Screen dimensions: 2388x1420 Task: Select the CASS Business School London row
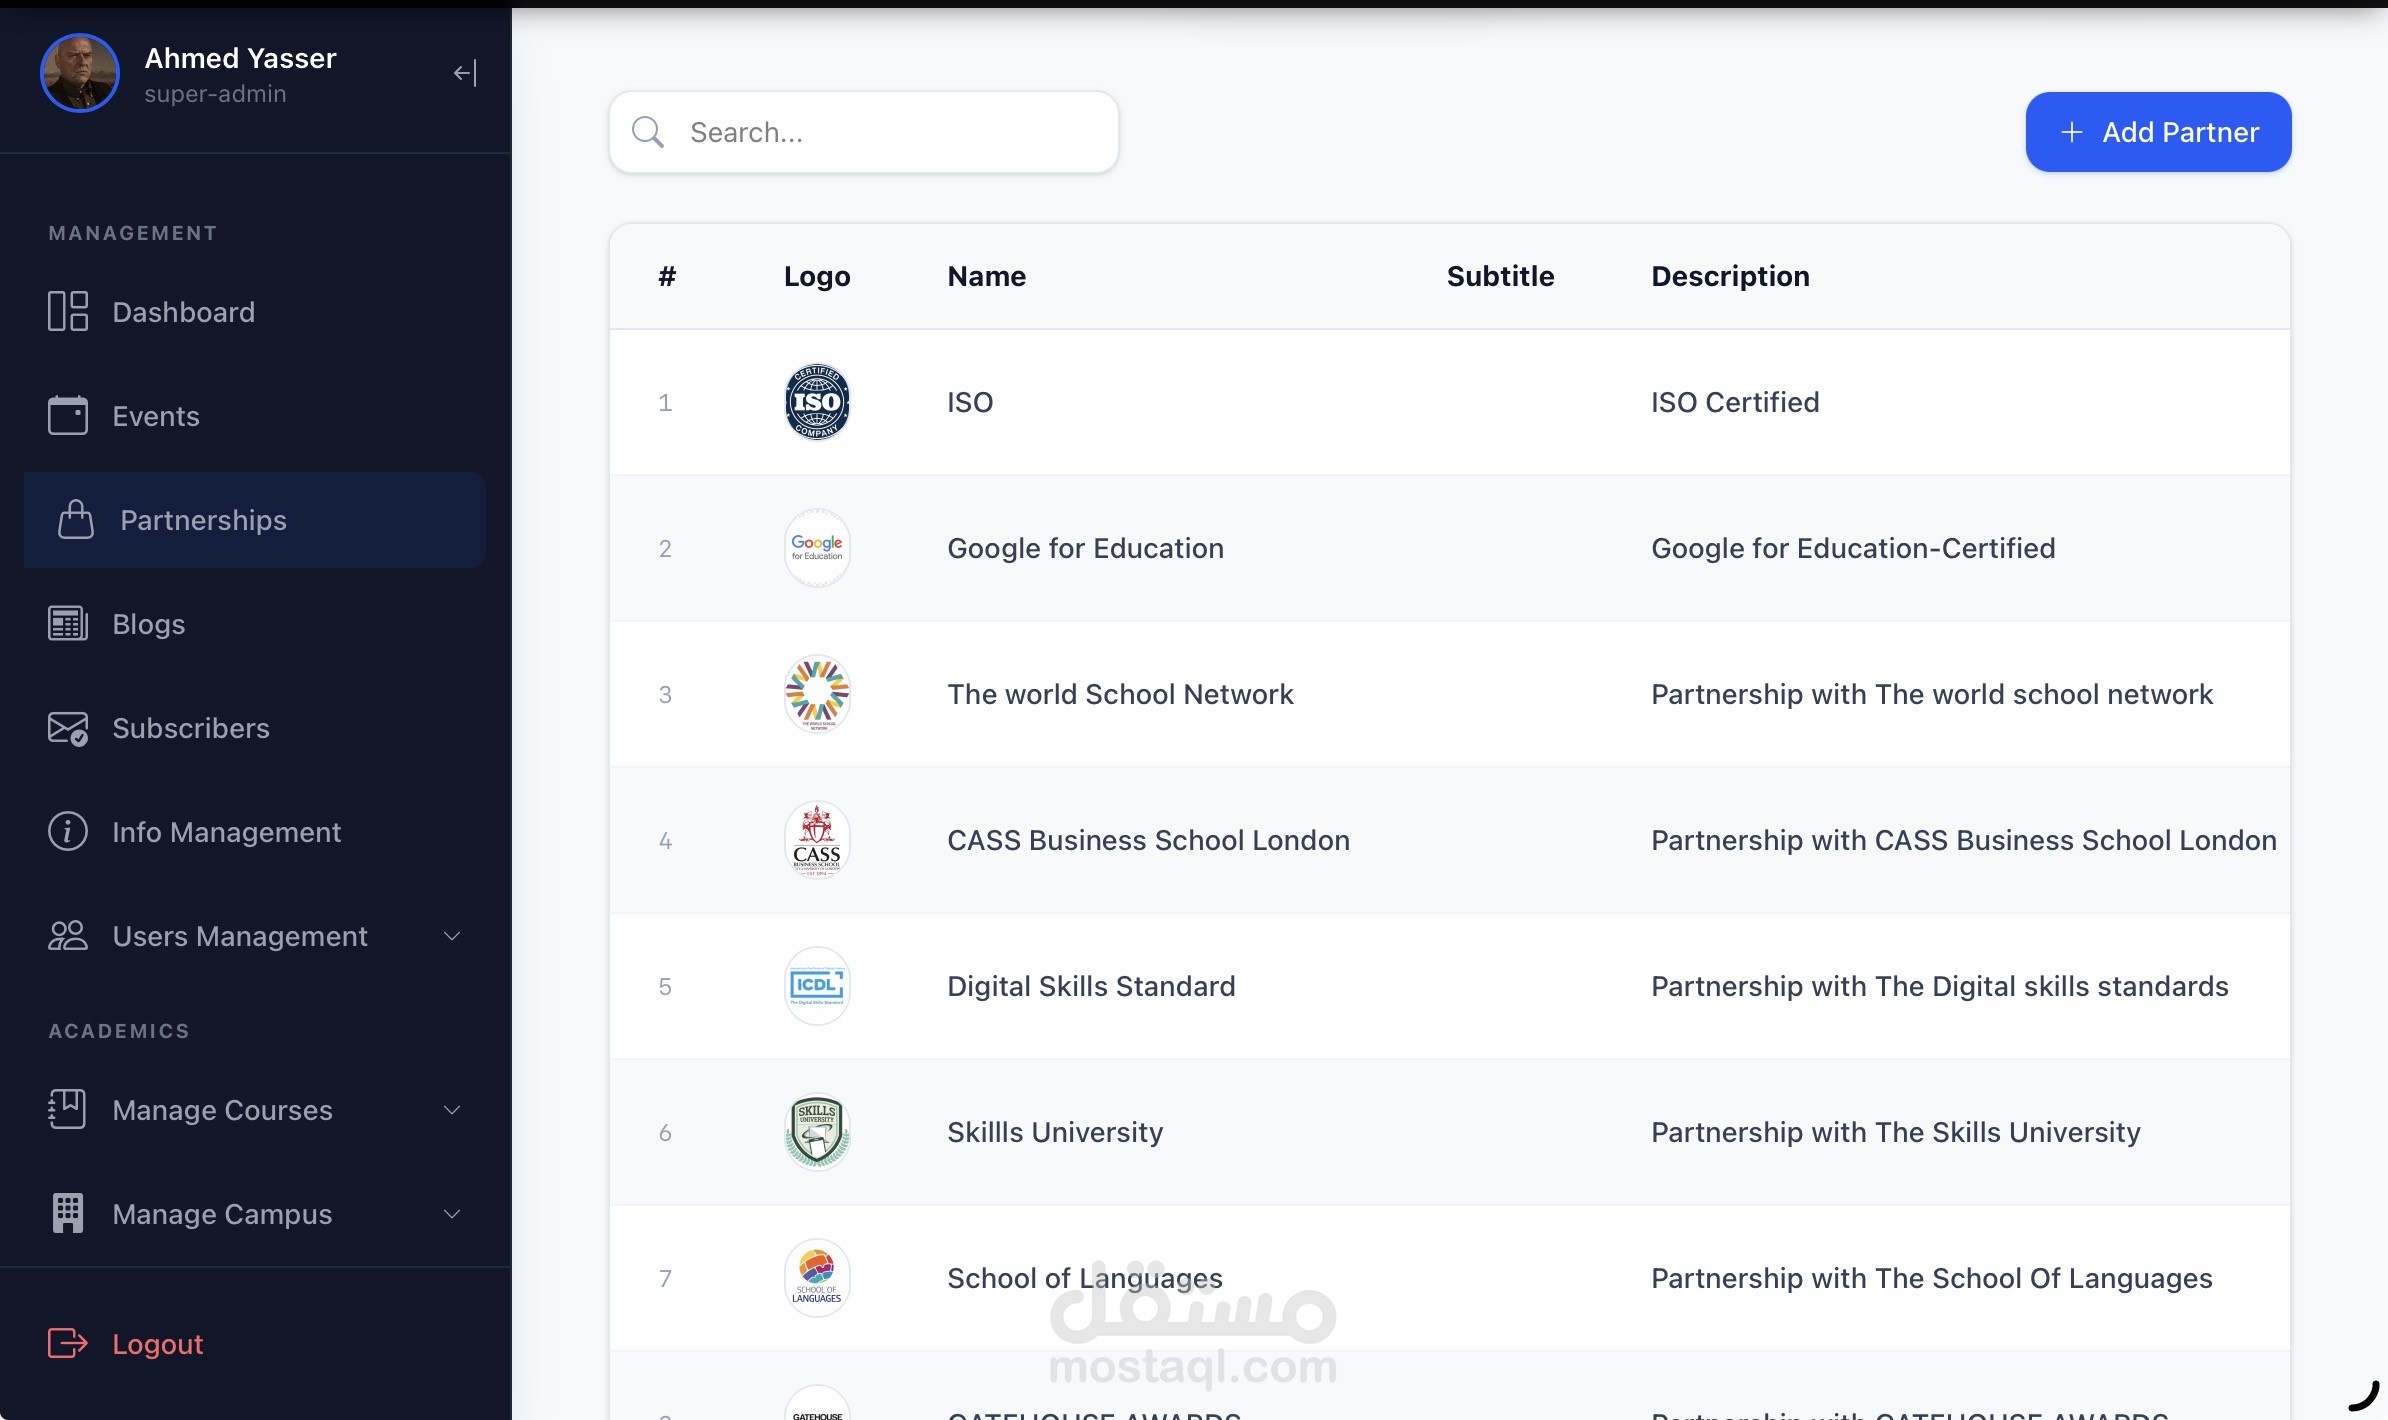coord(1148,840)
